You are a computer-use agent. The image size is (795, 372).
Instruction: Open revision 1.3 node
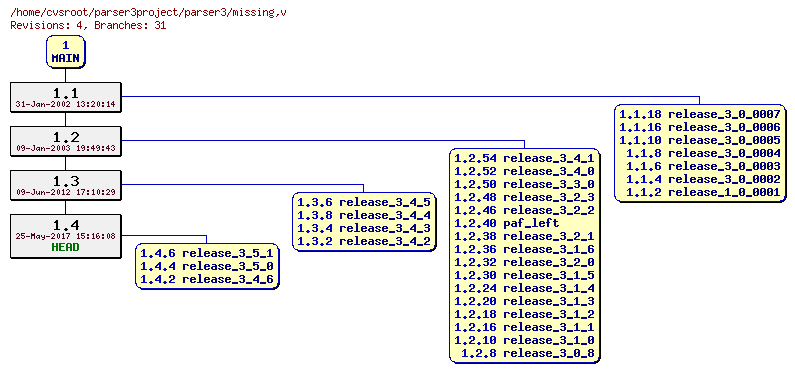[x=66, y=185]
